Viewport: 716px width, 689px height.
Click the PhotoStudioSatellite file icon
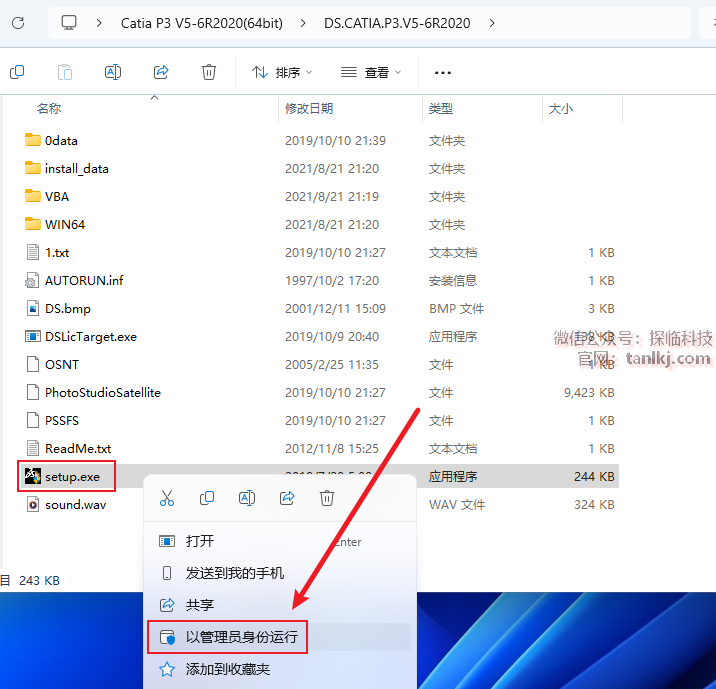(x=32, y=393)
